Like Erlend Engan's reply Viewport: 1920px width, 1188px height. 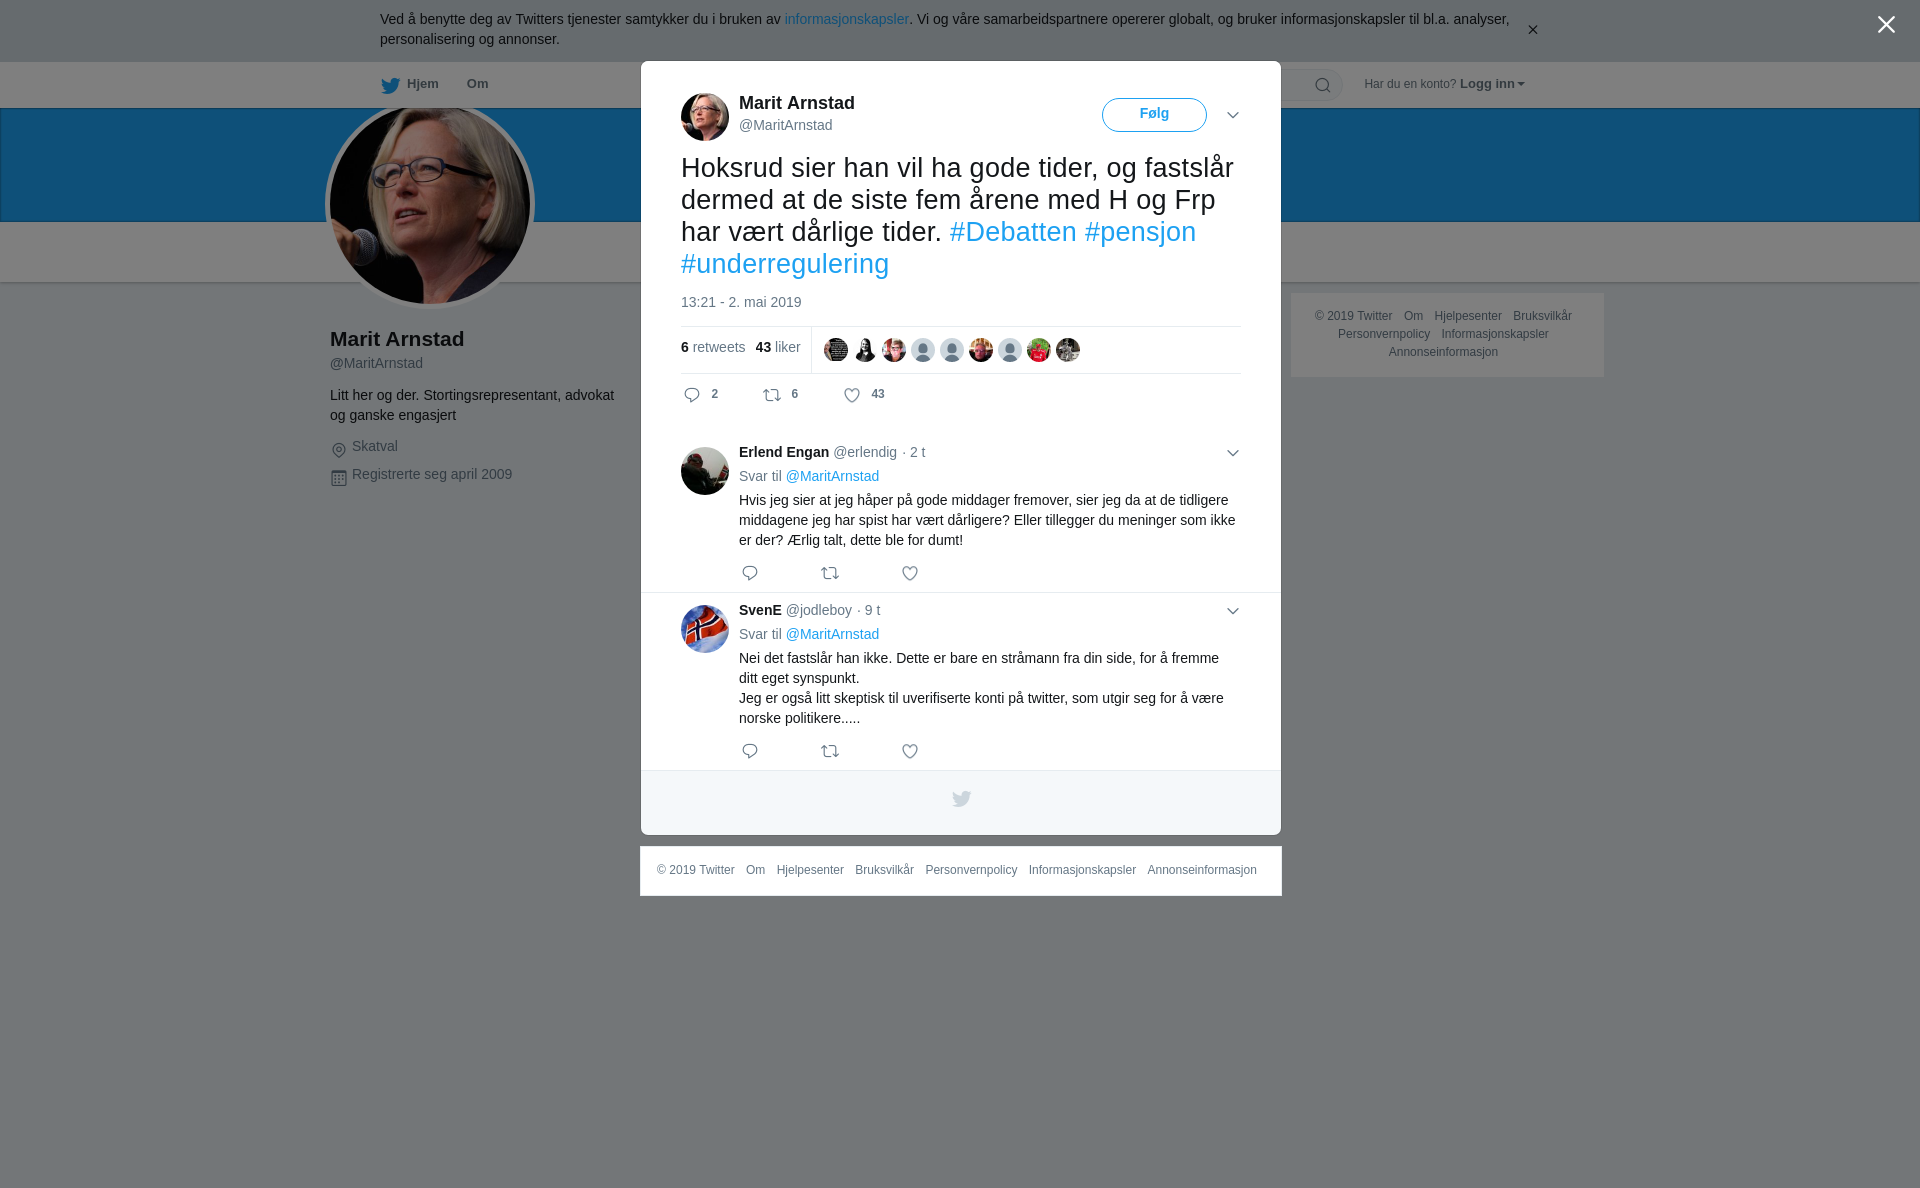(910, 573)
